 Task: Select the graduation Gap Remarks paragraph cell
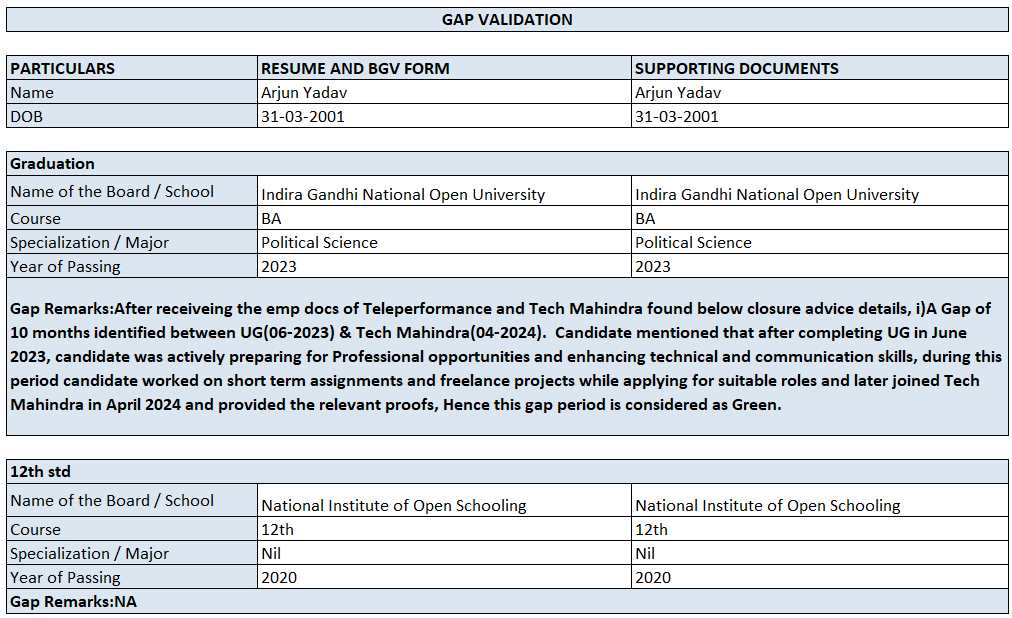(507, 356)
